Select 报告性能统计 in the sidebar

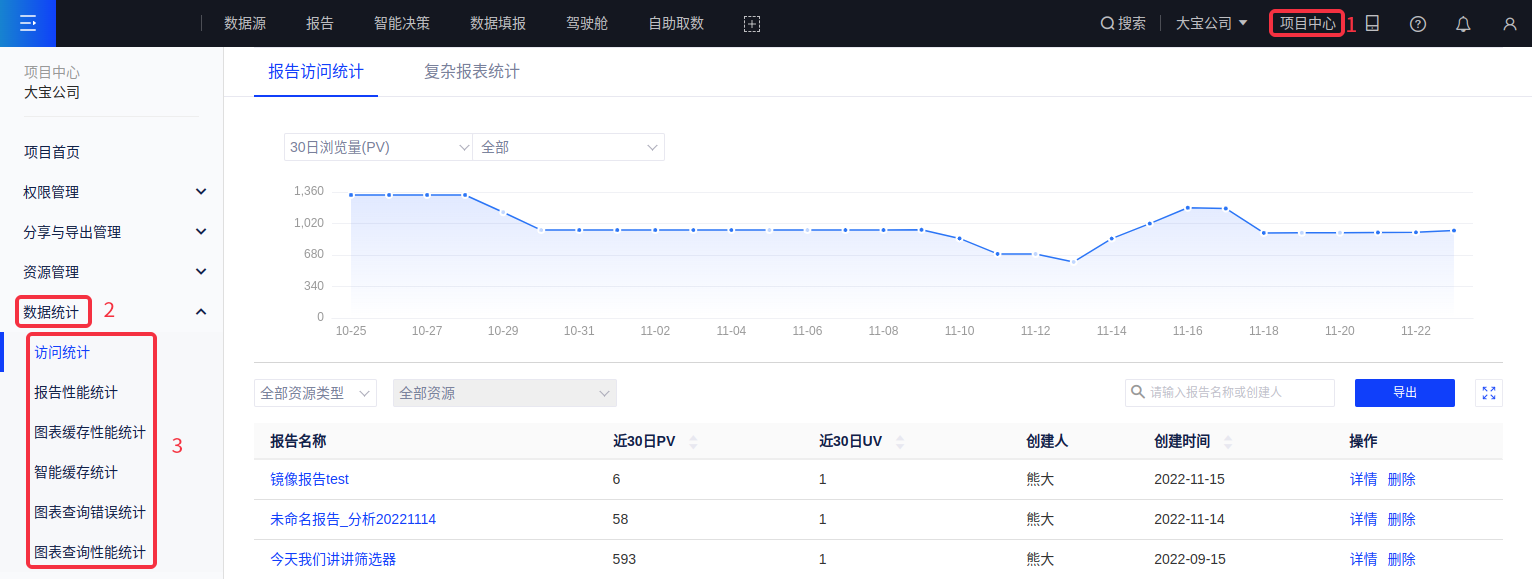tap(76, 392)
